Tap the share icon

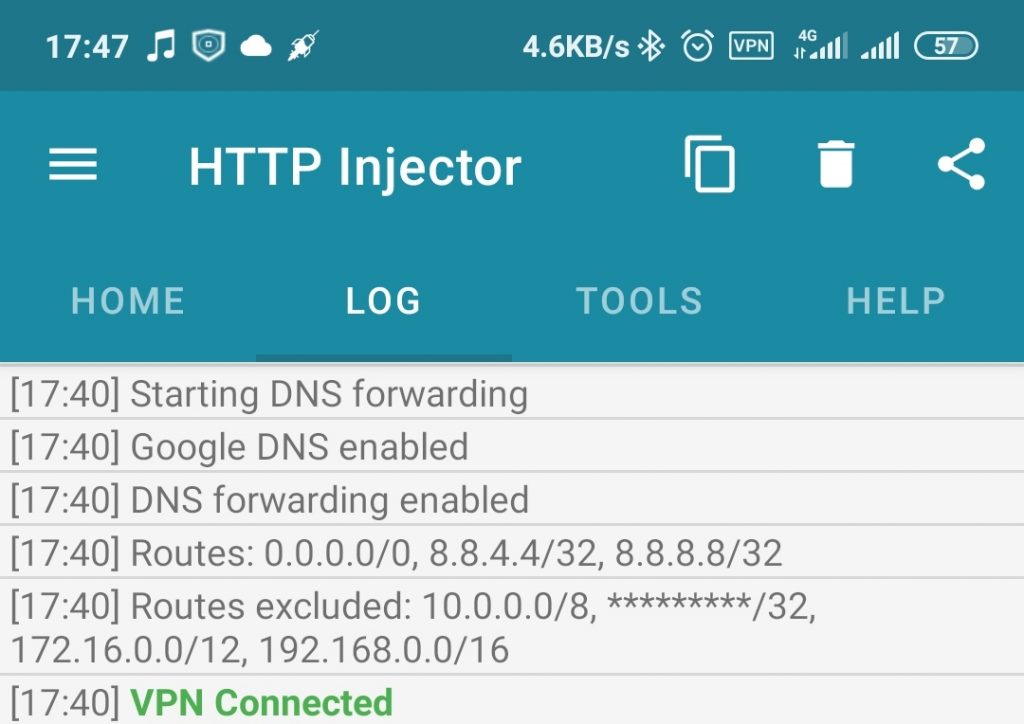[961, 164]
